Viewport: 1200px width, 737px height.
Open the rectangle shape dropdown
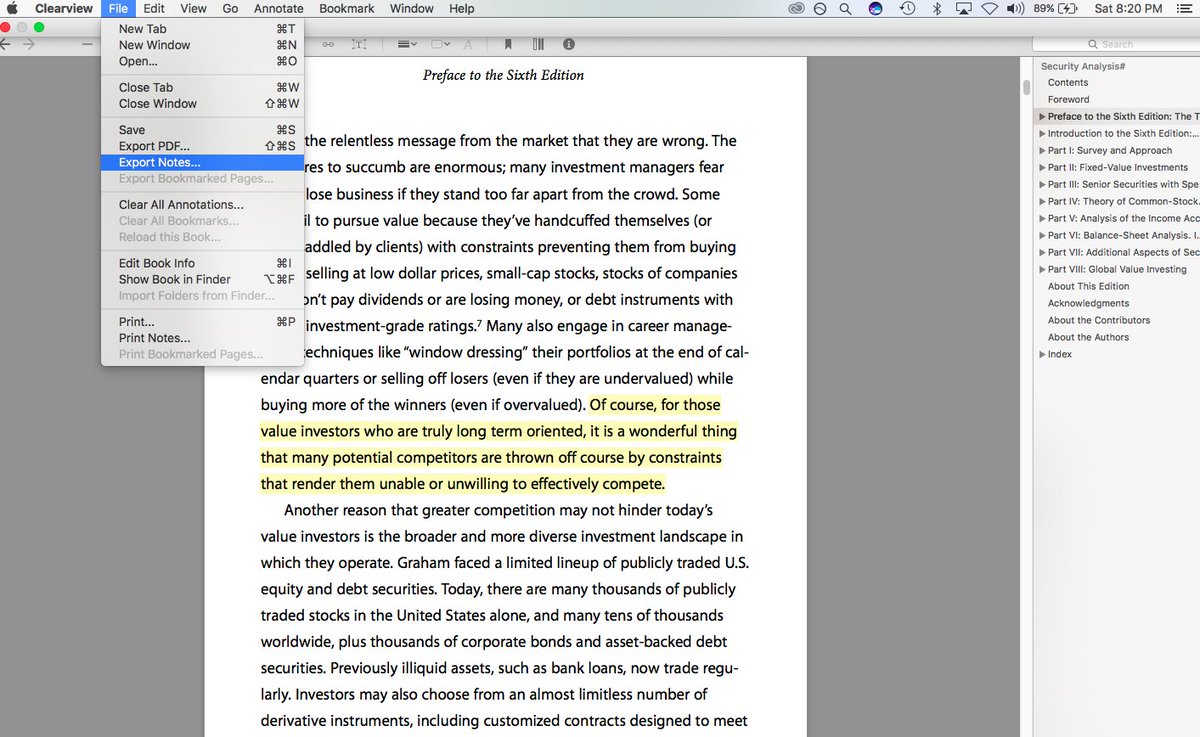[441, 44]
